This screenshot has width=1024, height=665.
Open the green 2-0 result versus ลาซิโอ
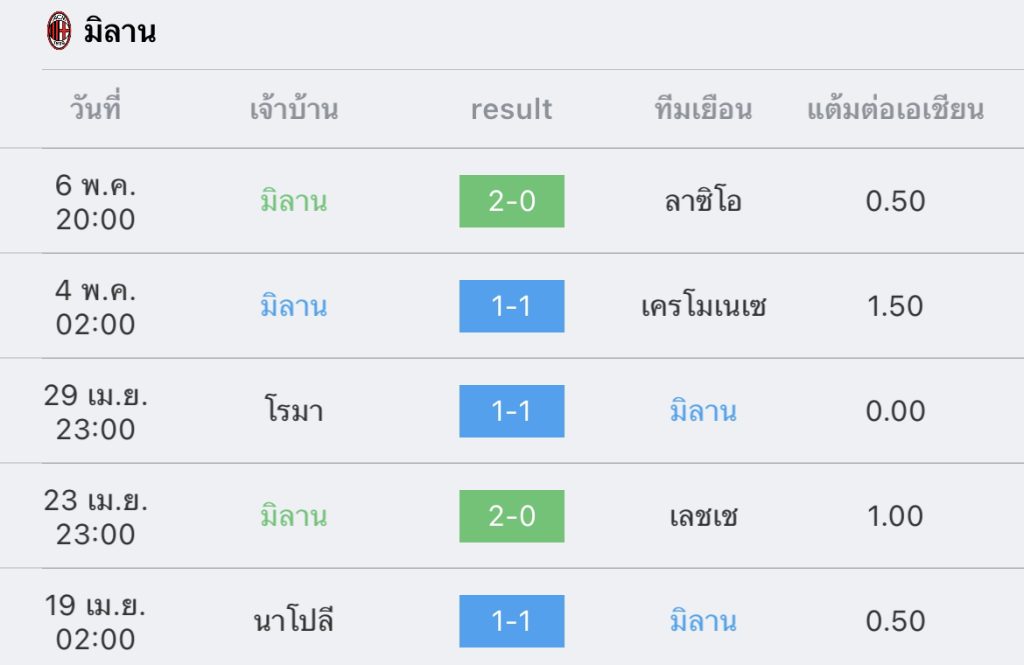[511, 201]
